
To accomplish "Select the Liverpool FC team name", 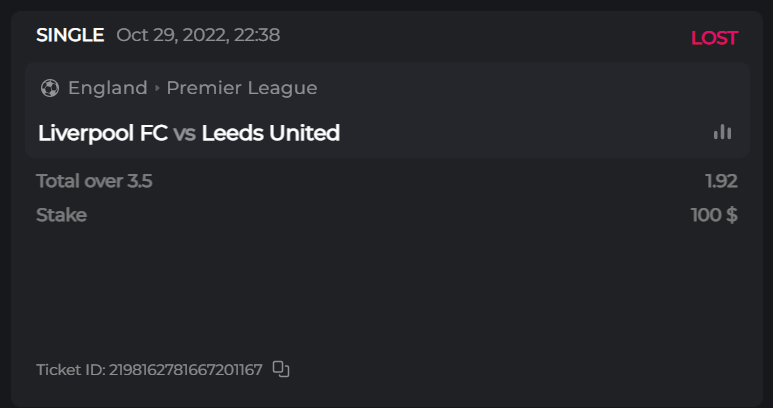I will coord(102,133).
